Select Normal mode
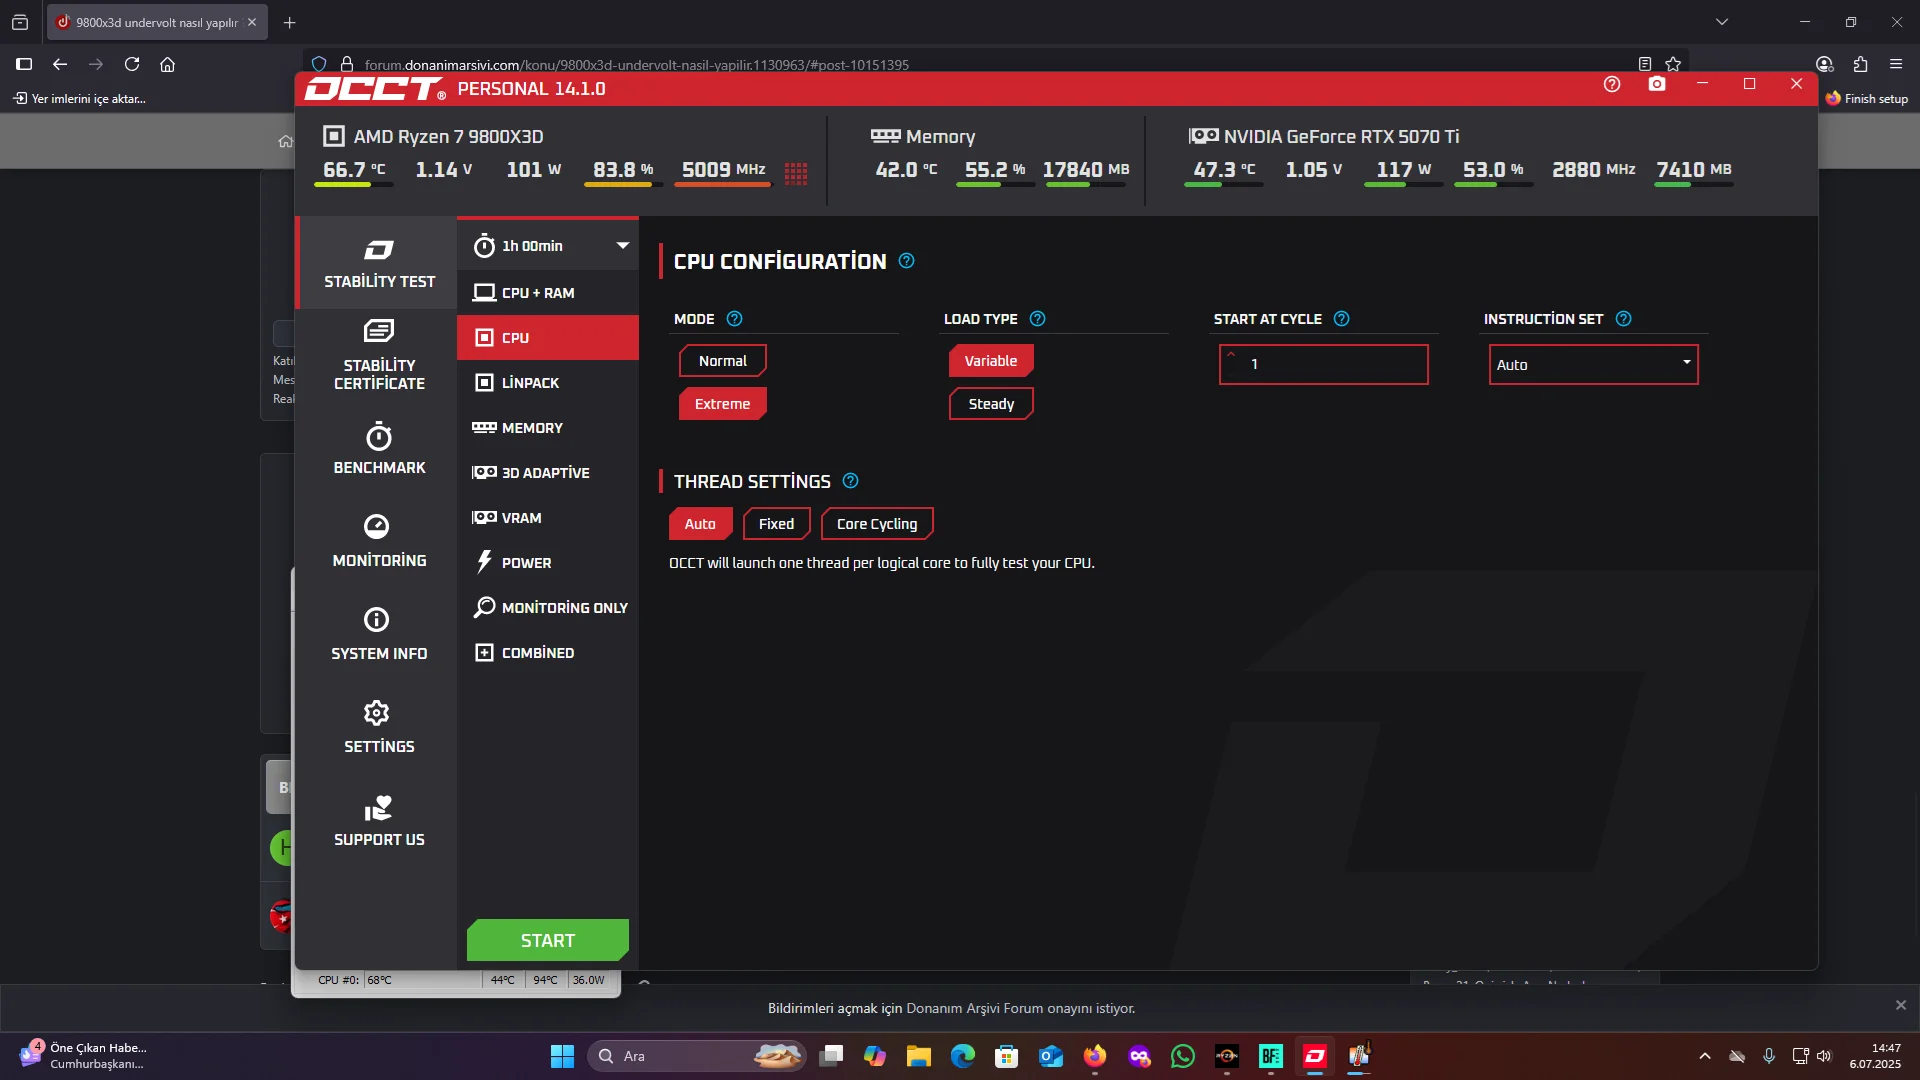Screen dimensions: 1920x1080 pyautogui.click(x=722, y=361)
